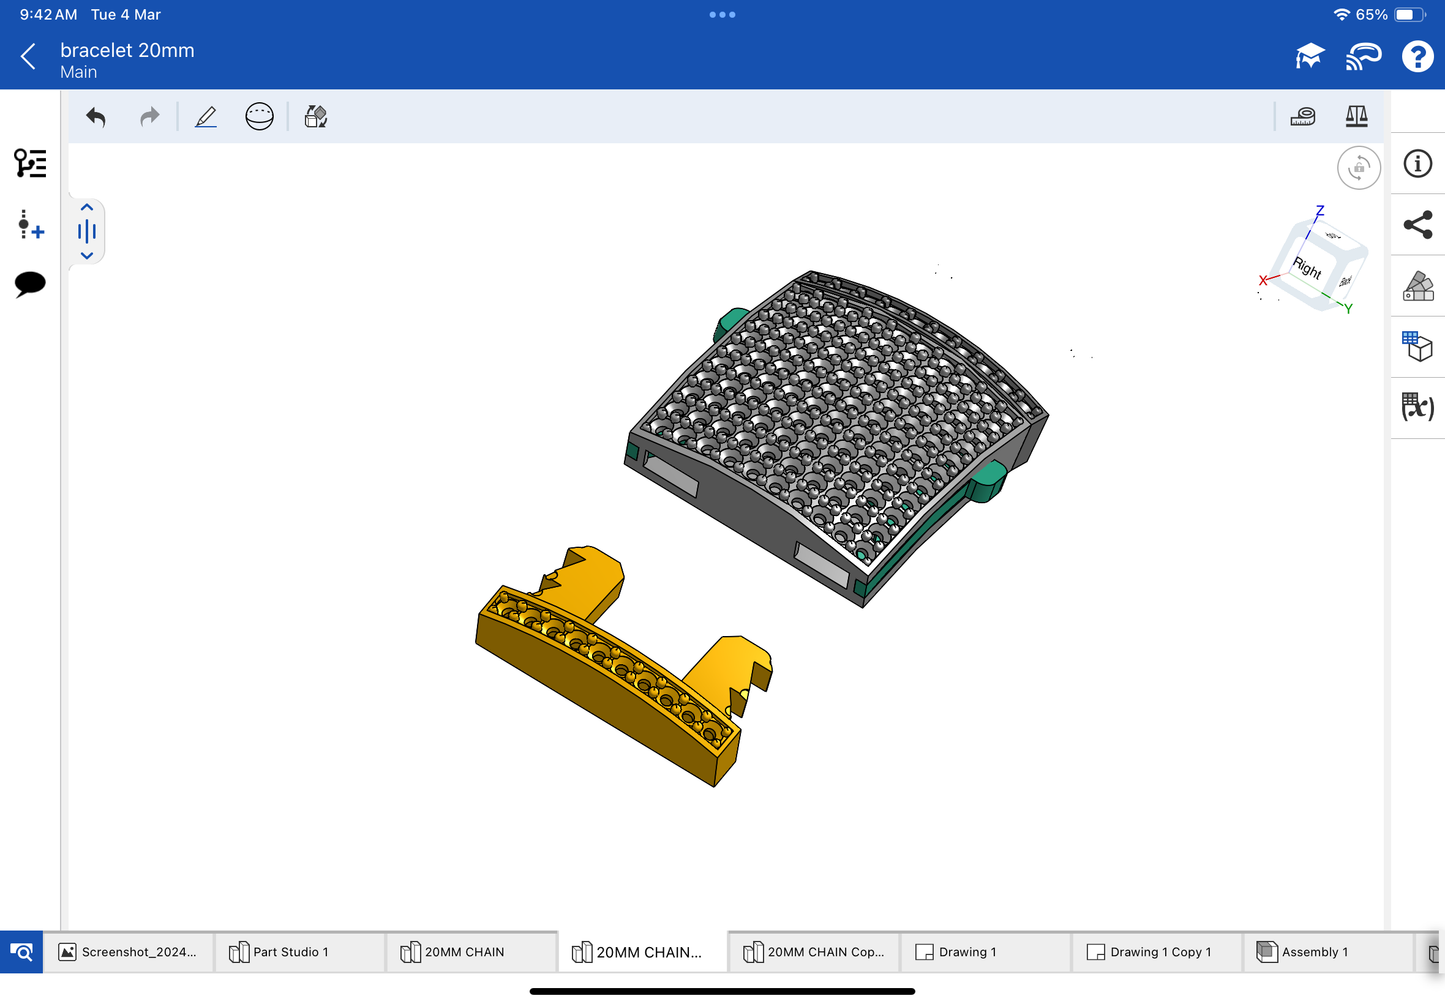Click the Right face of view cube
1445x1004 pixels.
click(x=1306, y=268)
